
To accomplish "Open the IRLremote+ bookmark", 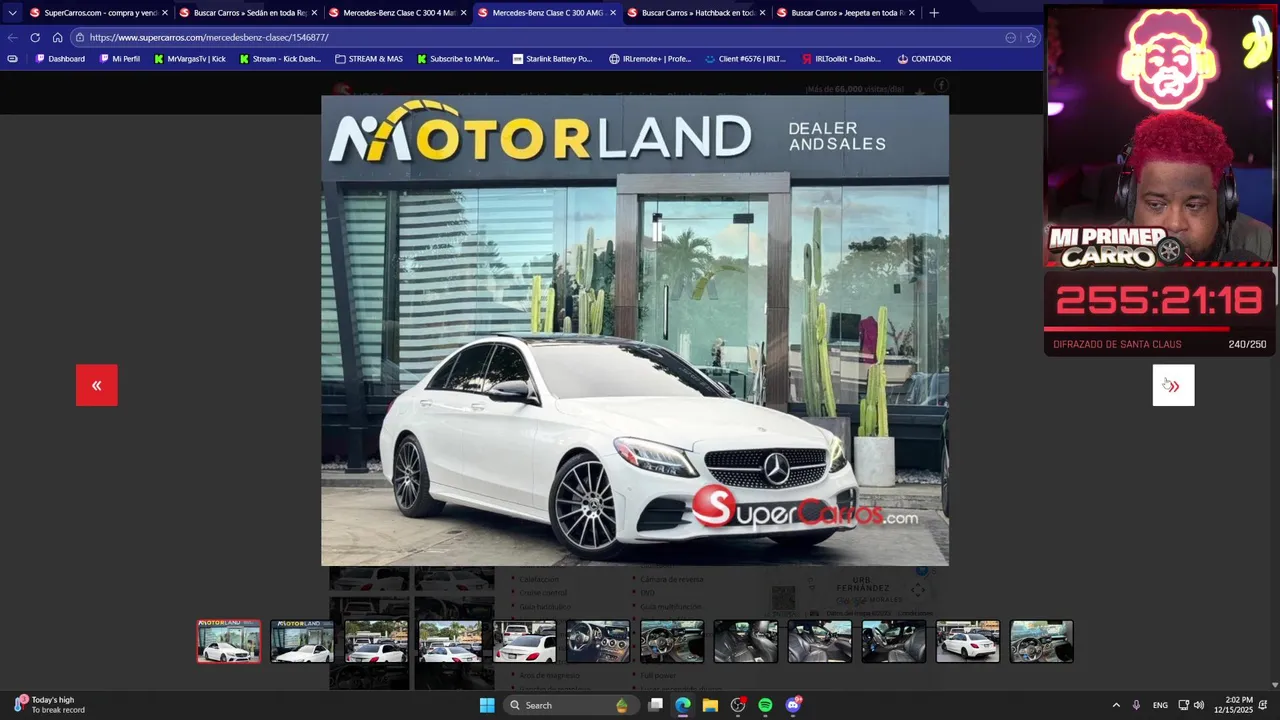I will click(x=650, y=59).
